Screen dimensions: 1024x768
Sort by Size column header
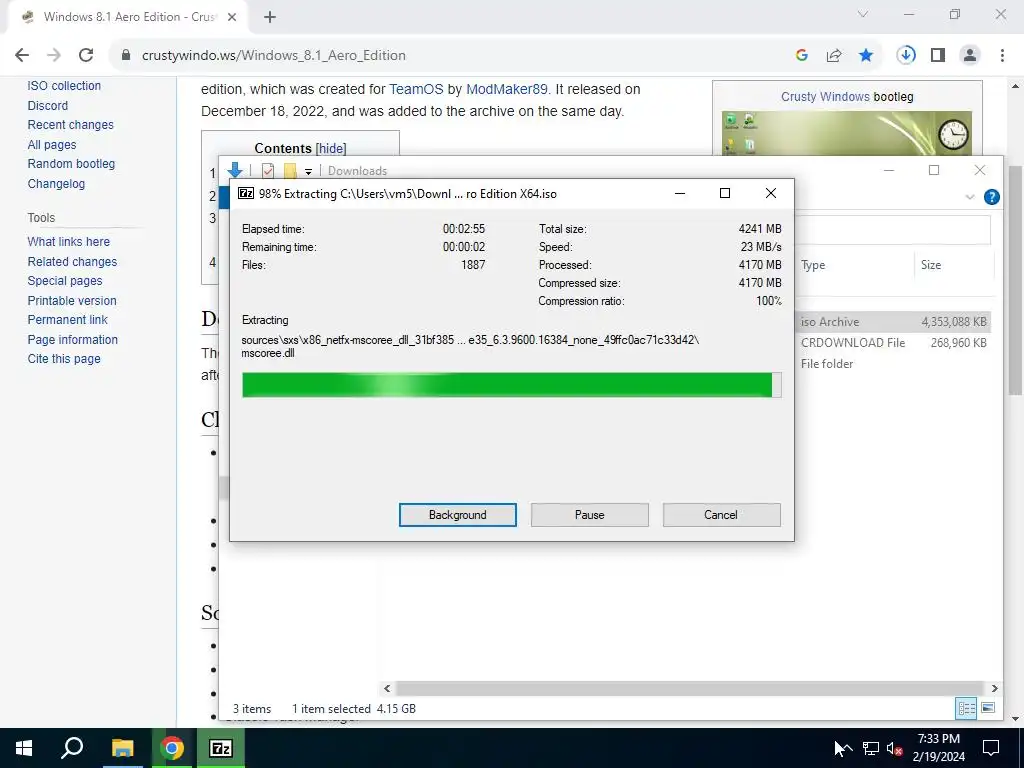pyautogui.click(x=931, y=264)
